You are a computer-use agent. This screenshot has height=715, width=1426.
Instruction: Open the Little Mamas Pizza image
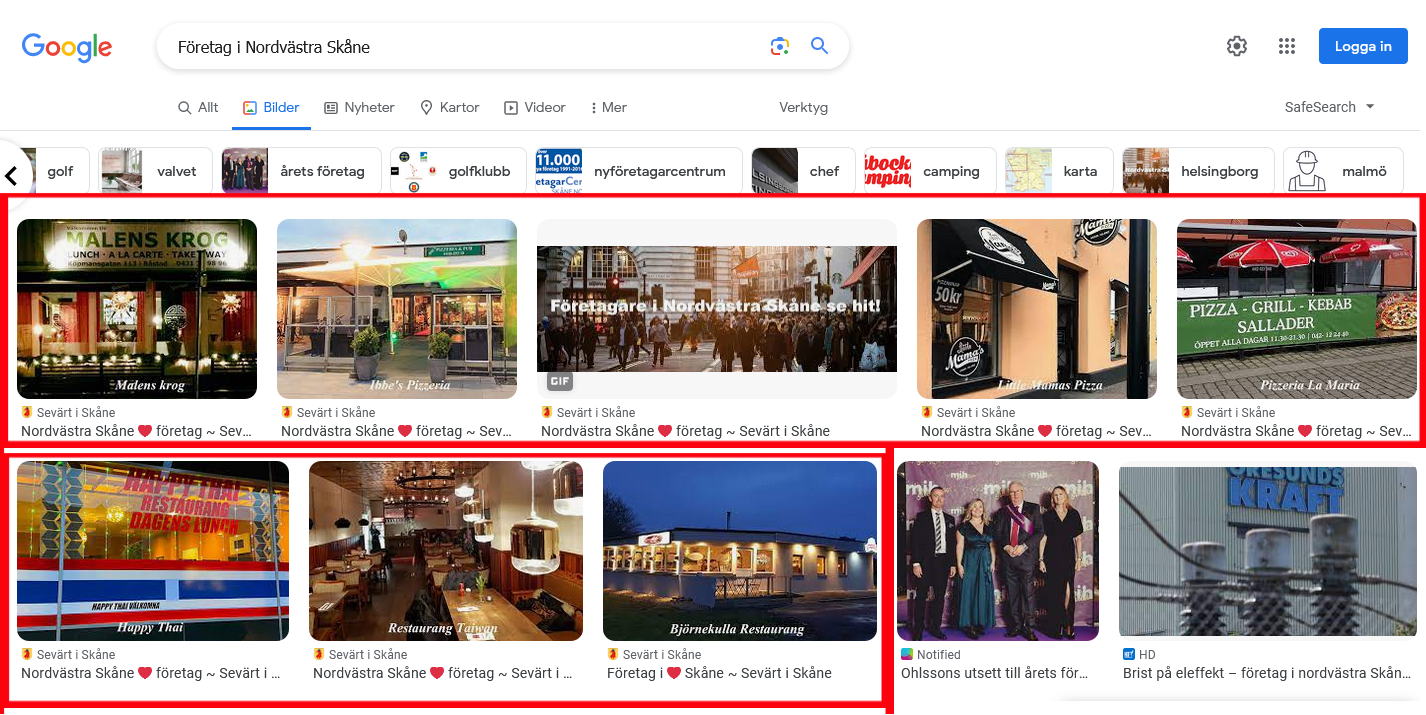click(1037, 309)
